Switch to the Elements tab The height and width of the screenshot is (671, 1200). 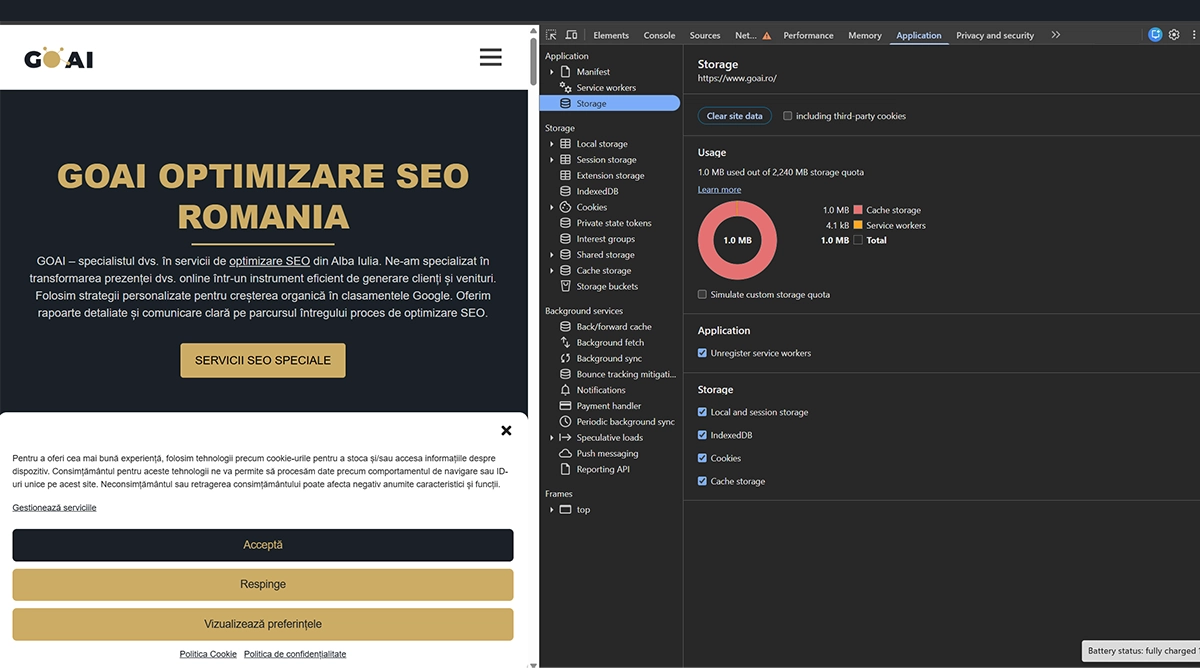pos(611,35)
